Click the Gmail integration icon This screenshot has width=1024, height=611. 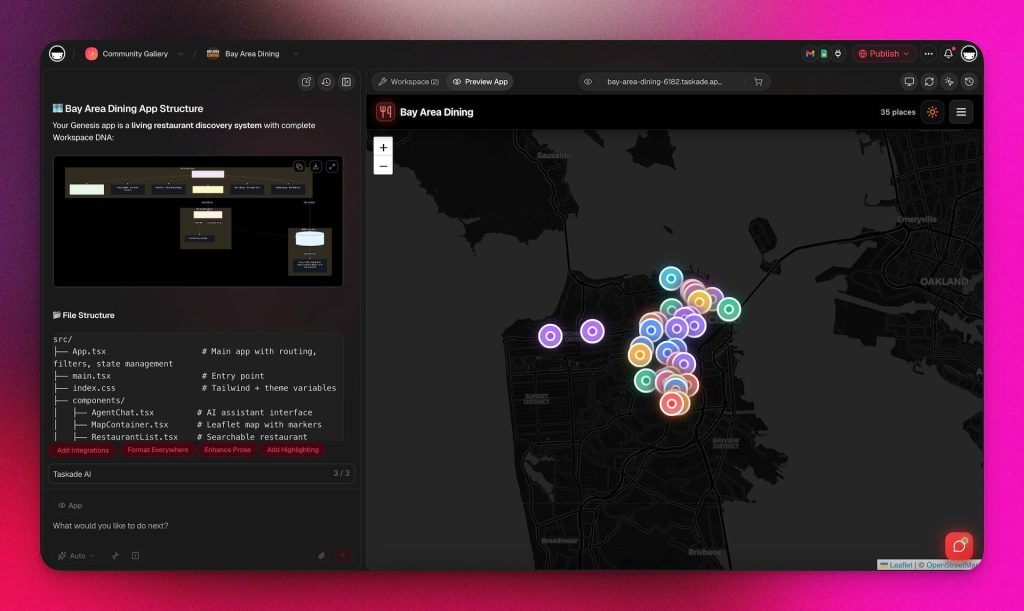(810, 54)
